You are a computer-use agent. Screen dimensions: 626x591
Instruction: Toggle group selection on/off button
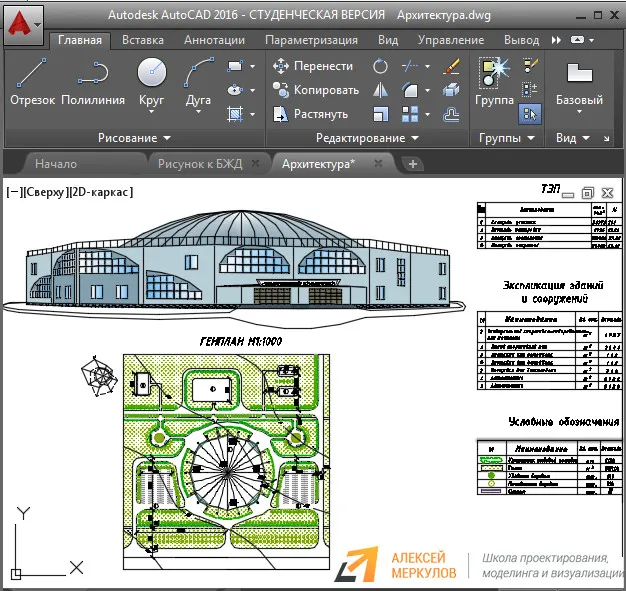530,114
